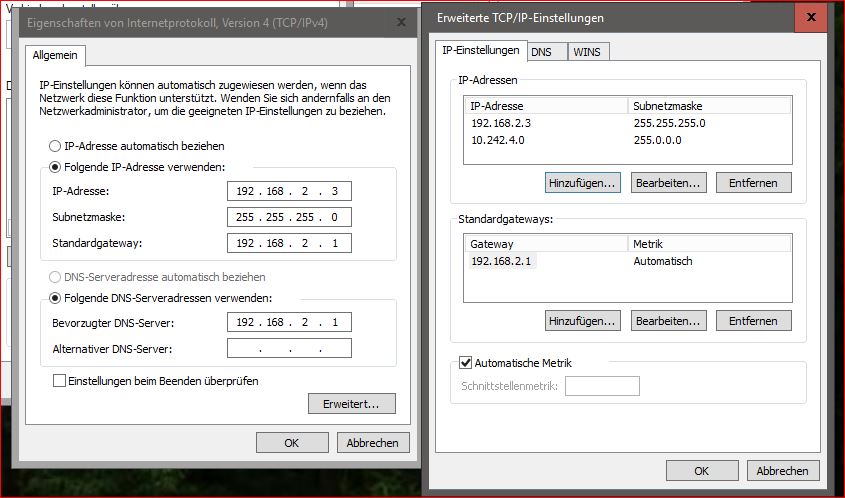845x498 pixels.
Task: Click the Bevorzugter DNS-Server field
Action: coord(289,323)
